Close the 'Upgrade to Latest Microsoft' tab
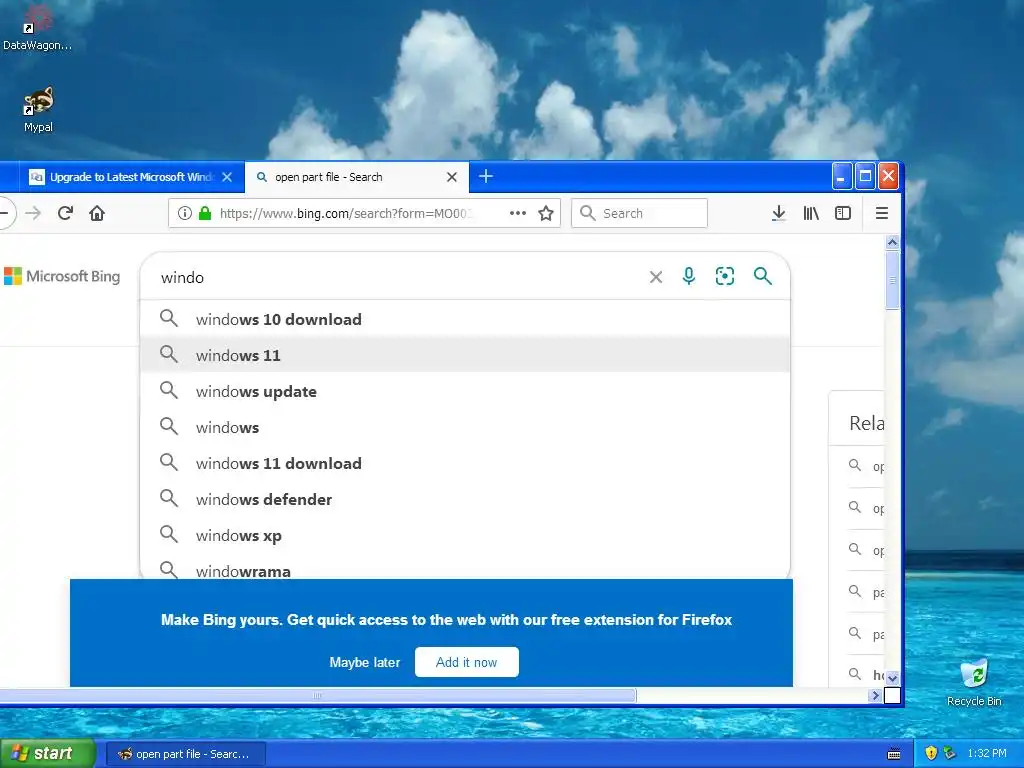Viewport: 1024px width, 768px height. (227, 177)
